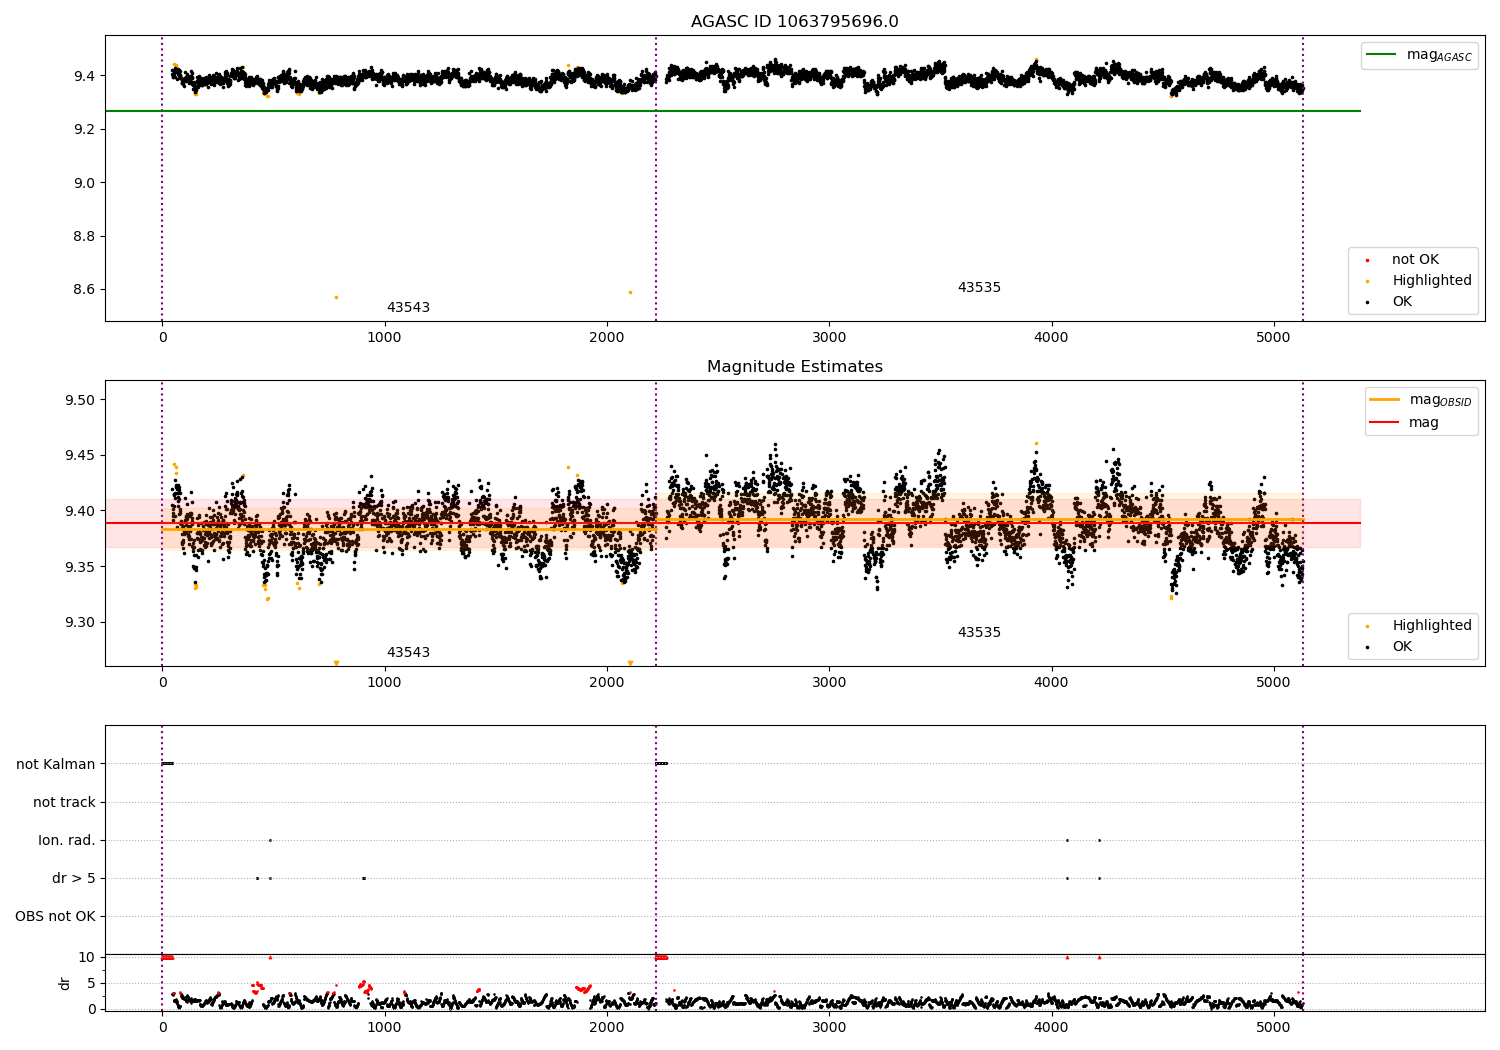The width and height of the screenshot is (1500, 1050).
Task: Click orange outlier point near 8.59 in top plot
Action: click(630, 292)
